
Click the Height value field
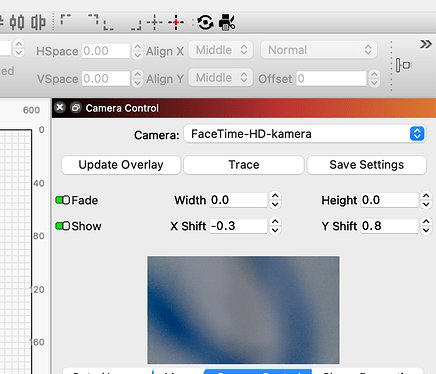pos(389,200)
